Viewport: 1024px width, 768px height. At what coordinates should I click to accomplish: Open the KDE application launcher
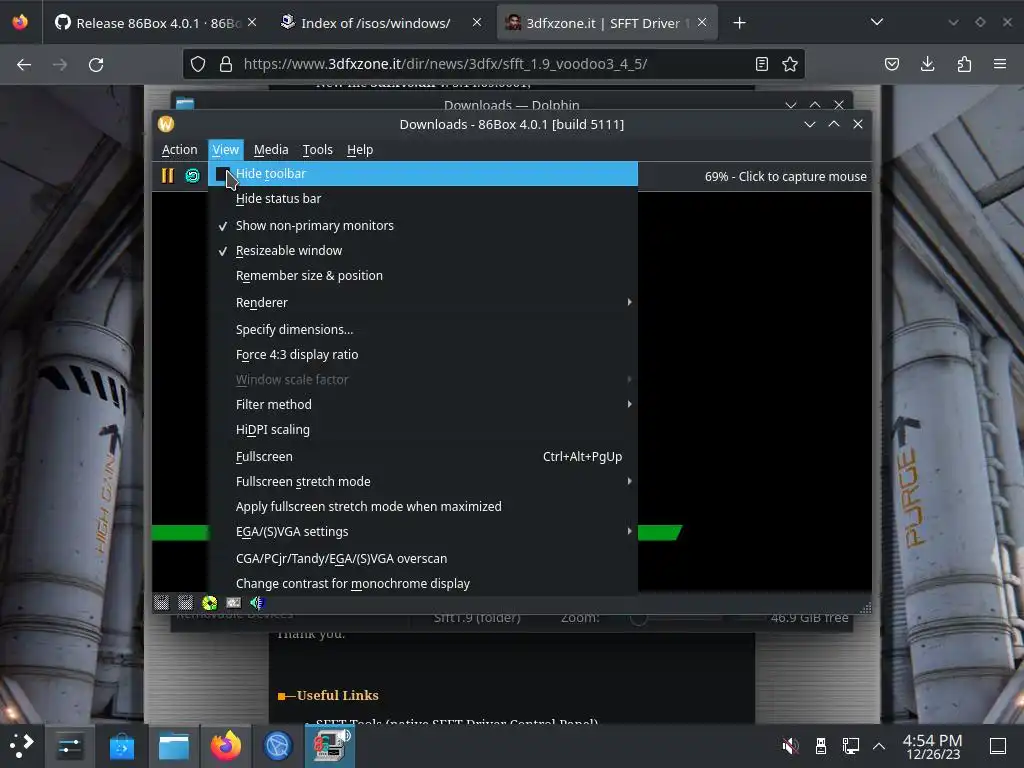click(x=21, y=745)
